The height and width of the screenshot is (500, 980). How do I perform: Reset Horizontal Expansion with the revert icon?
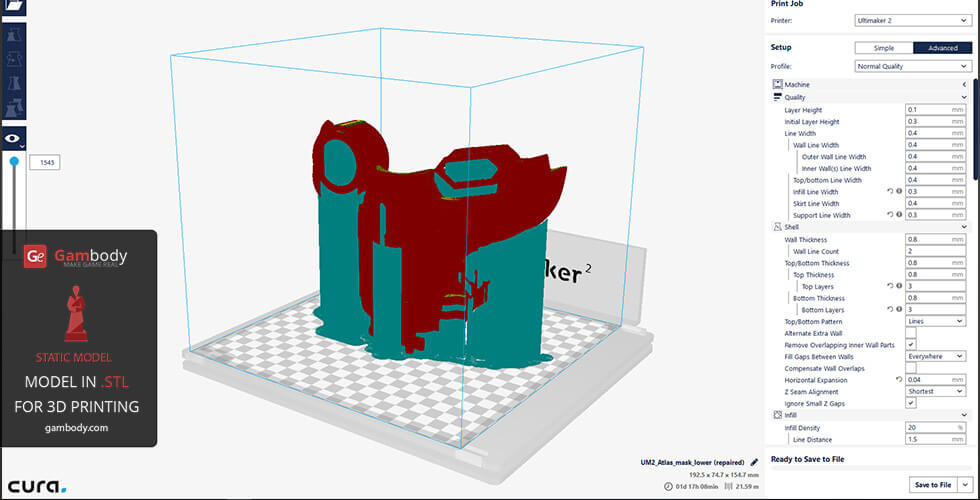point(898,380)
